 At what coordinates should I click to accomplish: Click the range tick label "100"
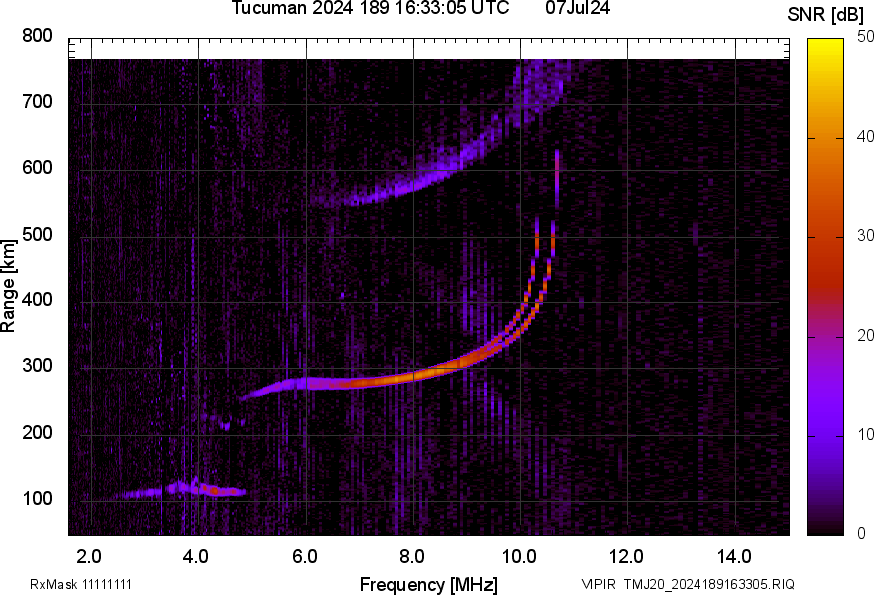37,498
